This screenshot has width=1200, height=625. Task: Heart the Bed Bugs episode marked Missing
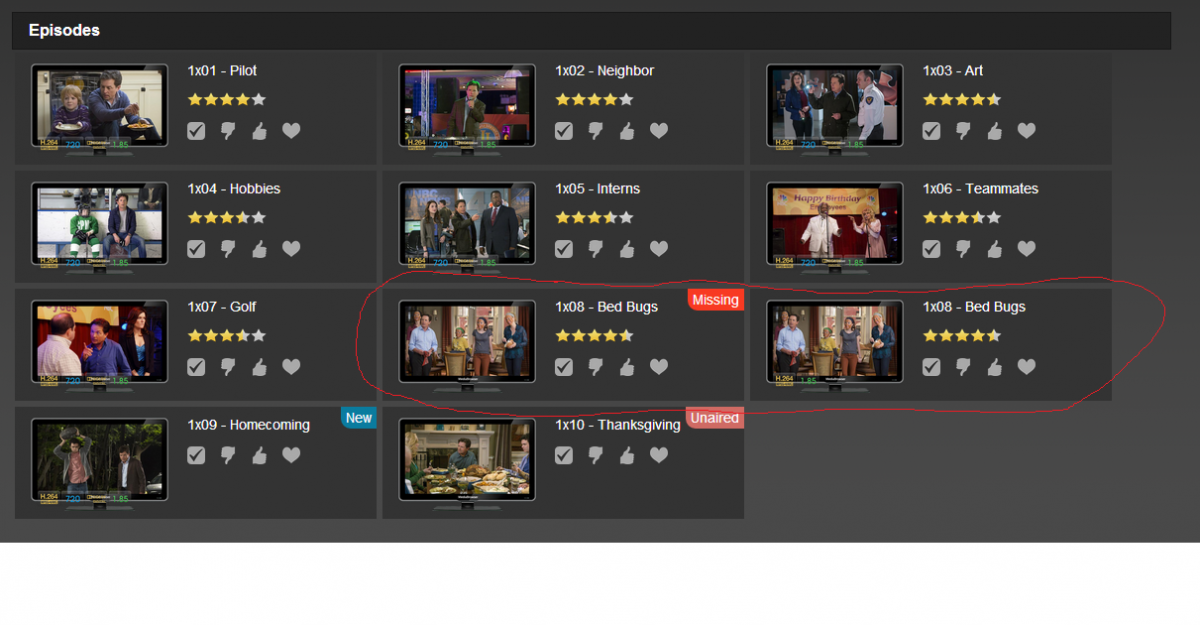pos(659,367)
